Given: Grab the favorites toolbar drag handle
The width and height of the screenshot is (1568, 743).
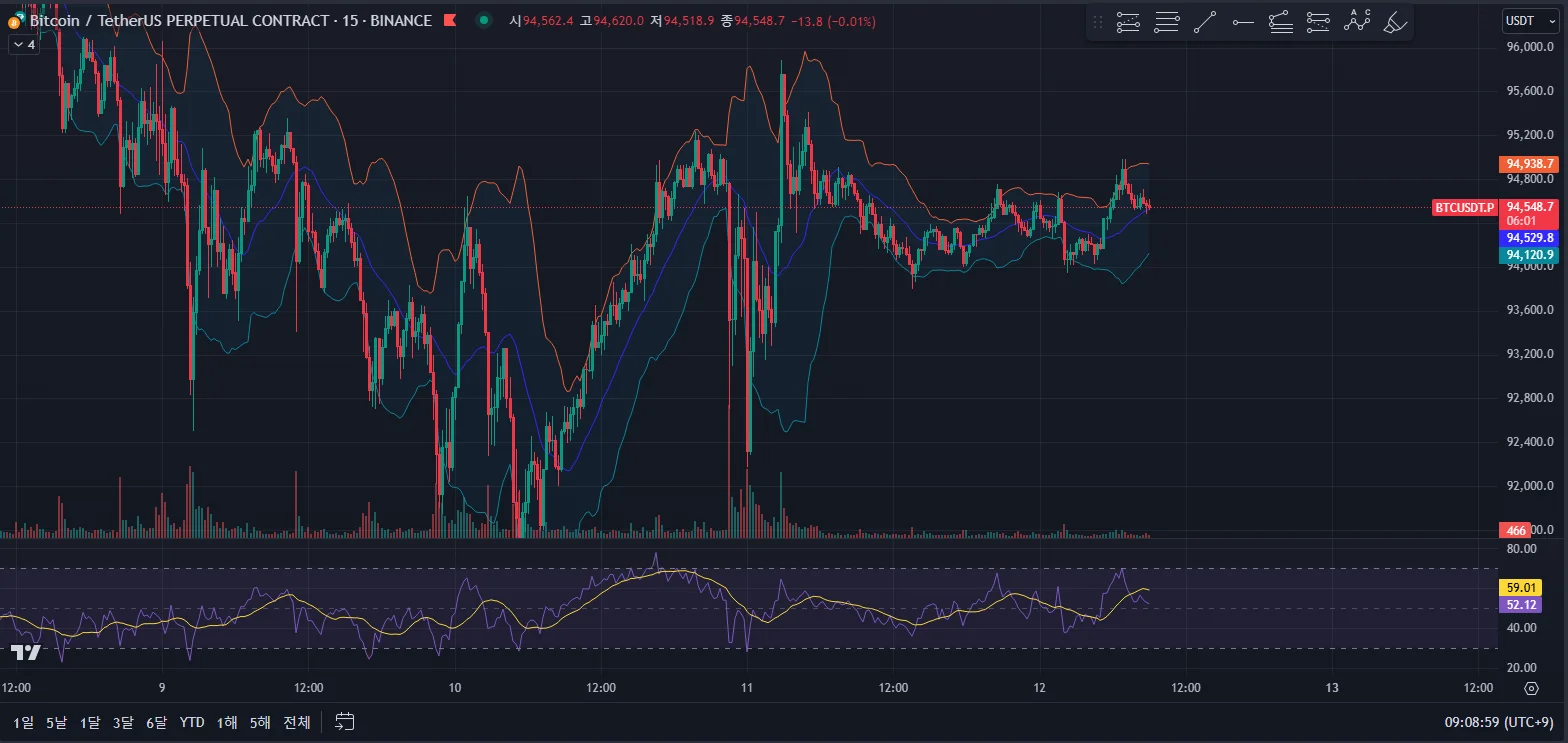Looking at the screenshot, I should (1098, 22).
